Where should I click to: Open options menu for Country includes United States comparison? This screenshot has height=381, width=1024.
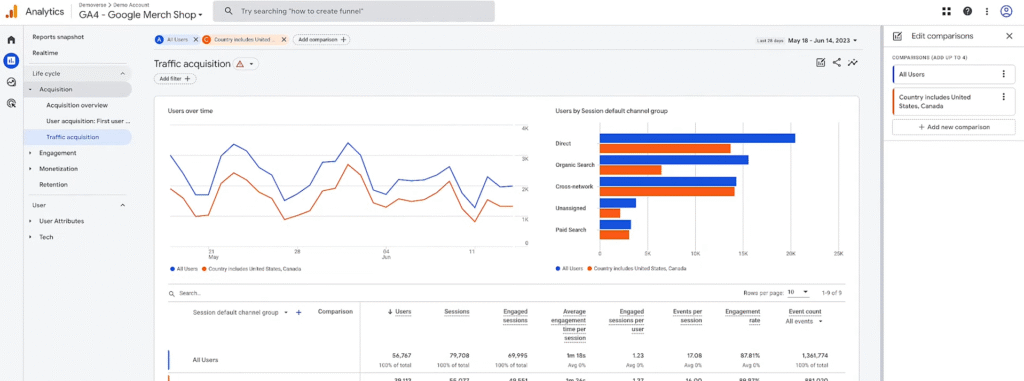click(1004, 97)
